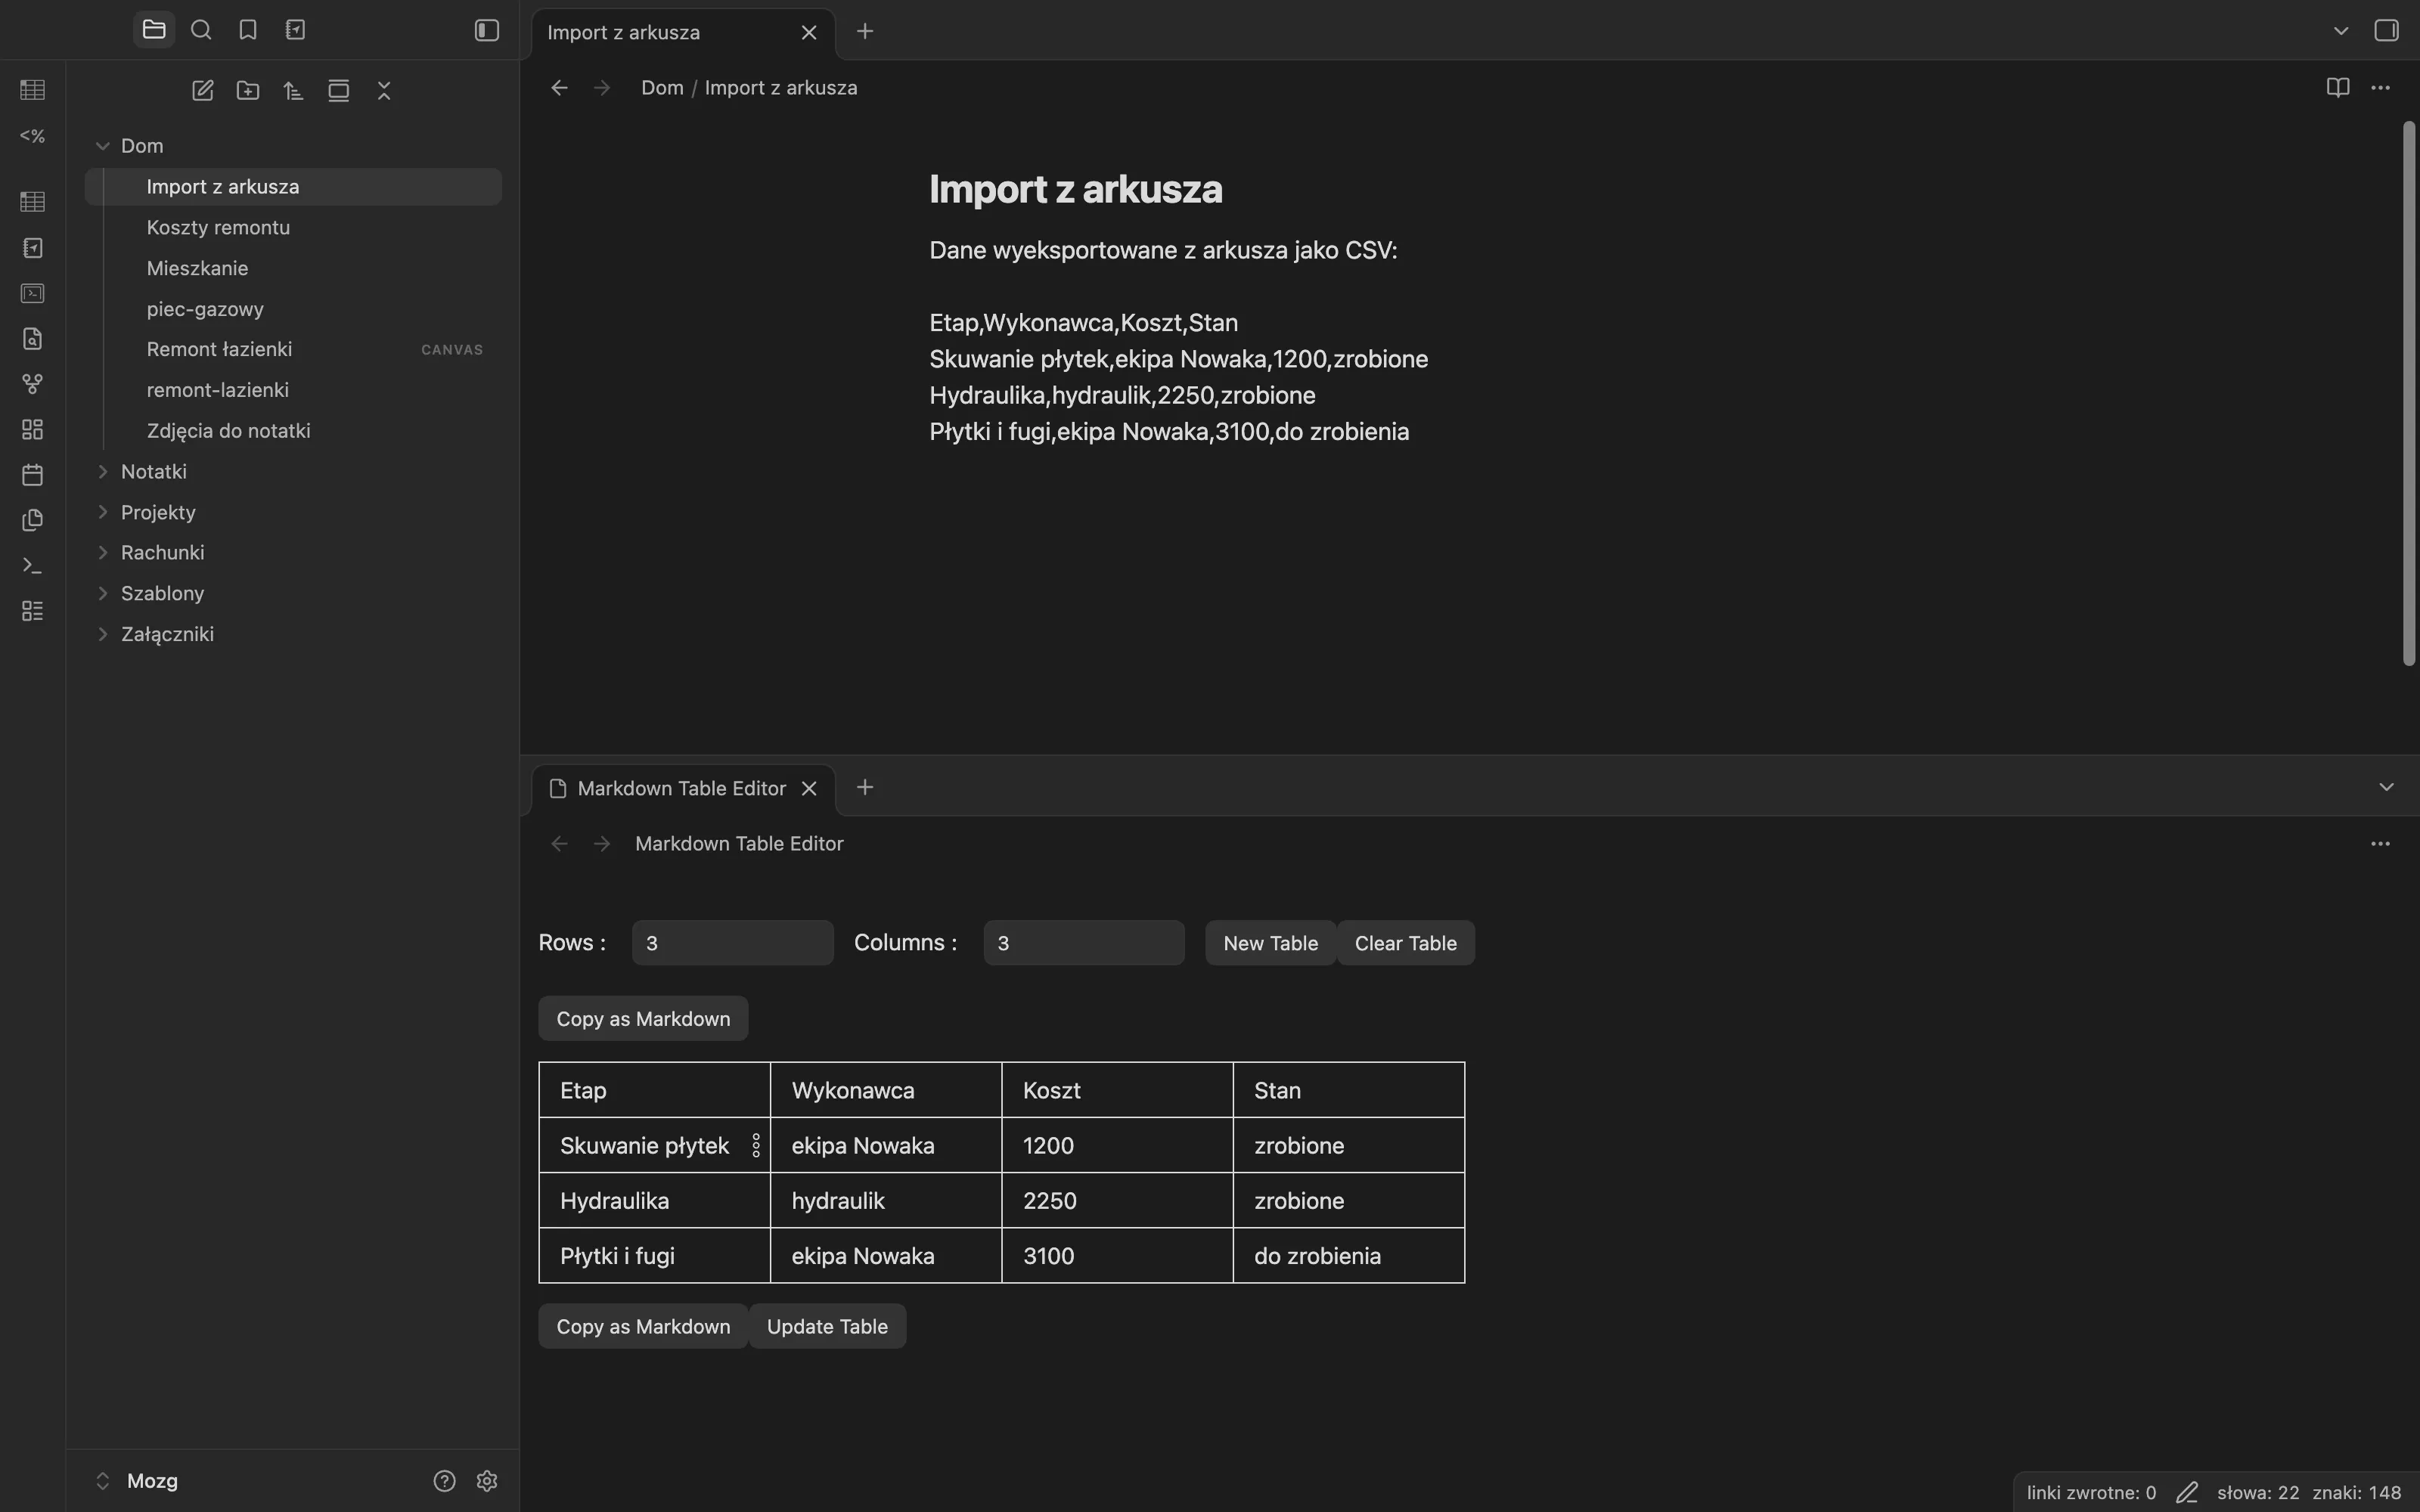
Task: Open top tab list dropdown
Action: 2340,31
